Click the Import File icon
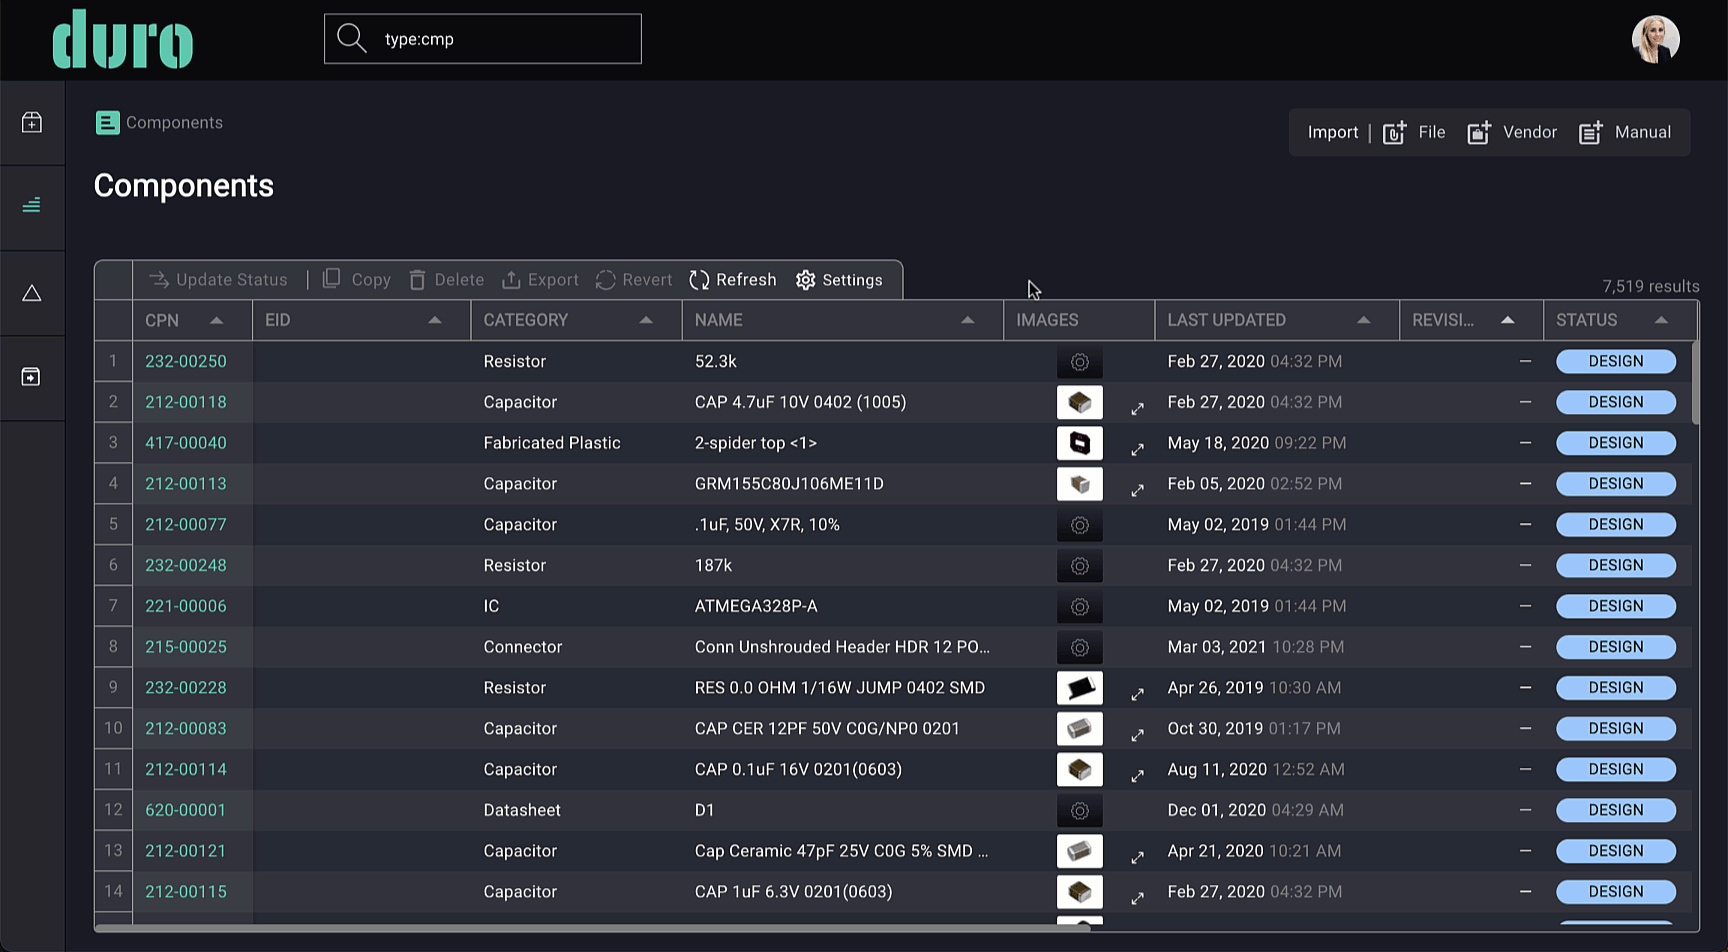 tap(1395, 132)
